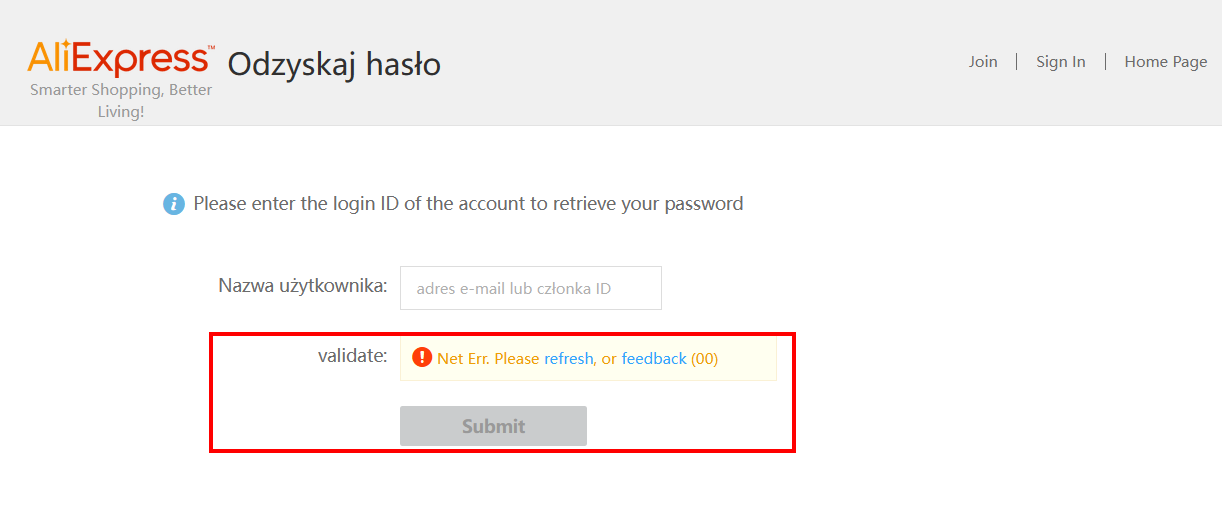This screenshot has height=517, width=1222.
Task: Open the feedback link
Action: point(654,358)
